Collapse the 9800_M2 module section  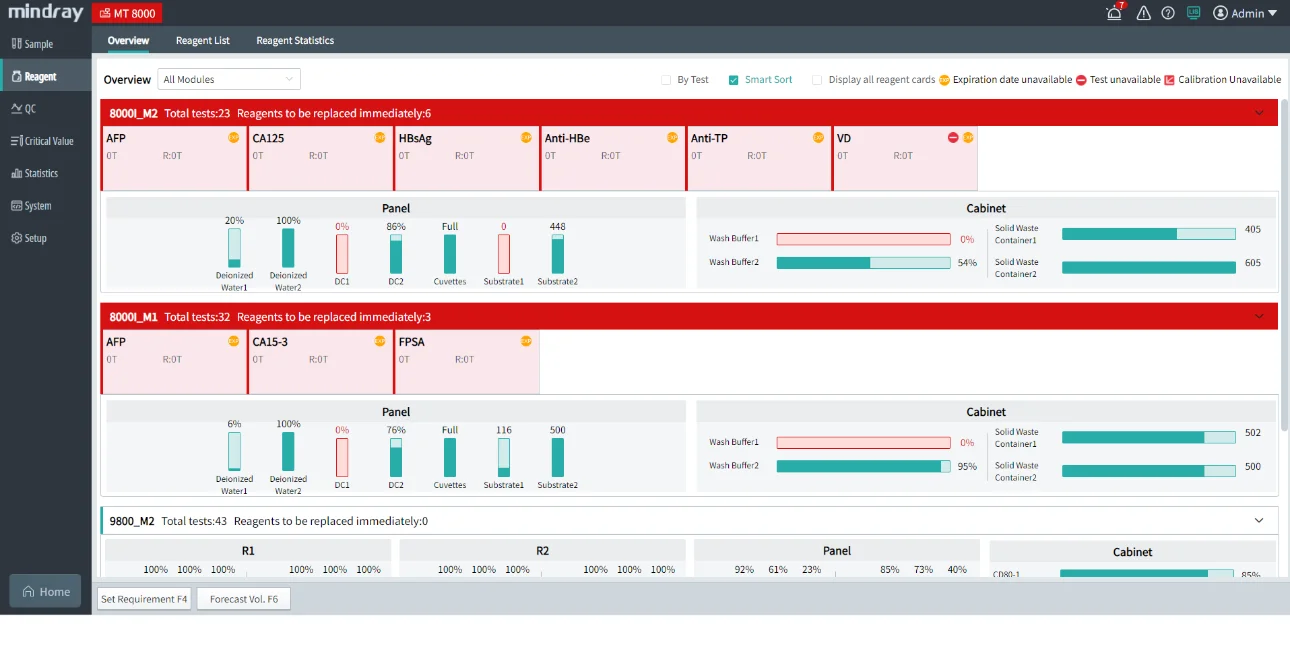[1259, 521]
